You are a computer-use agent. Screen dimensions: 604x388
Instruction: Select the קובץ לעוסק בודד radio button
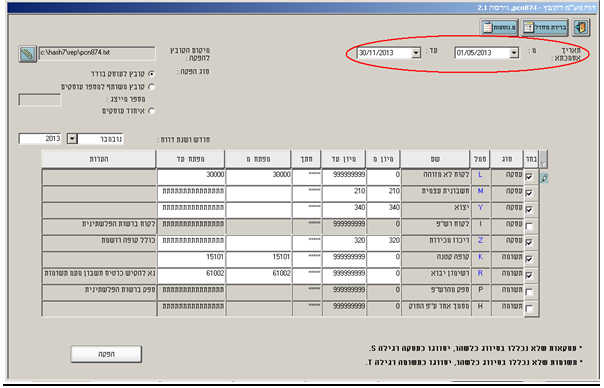click(x=151, y=74)
